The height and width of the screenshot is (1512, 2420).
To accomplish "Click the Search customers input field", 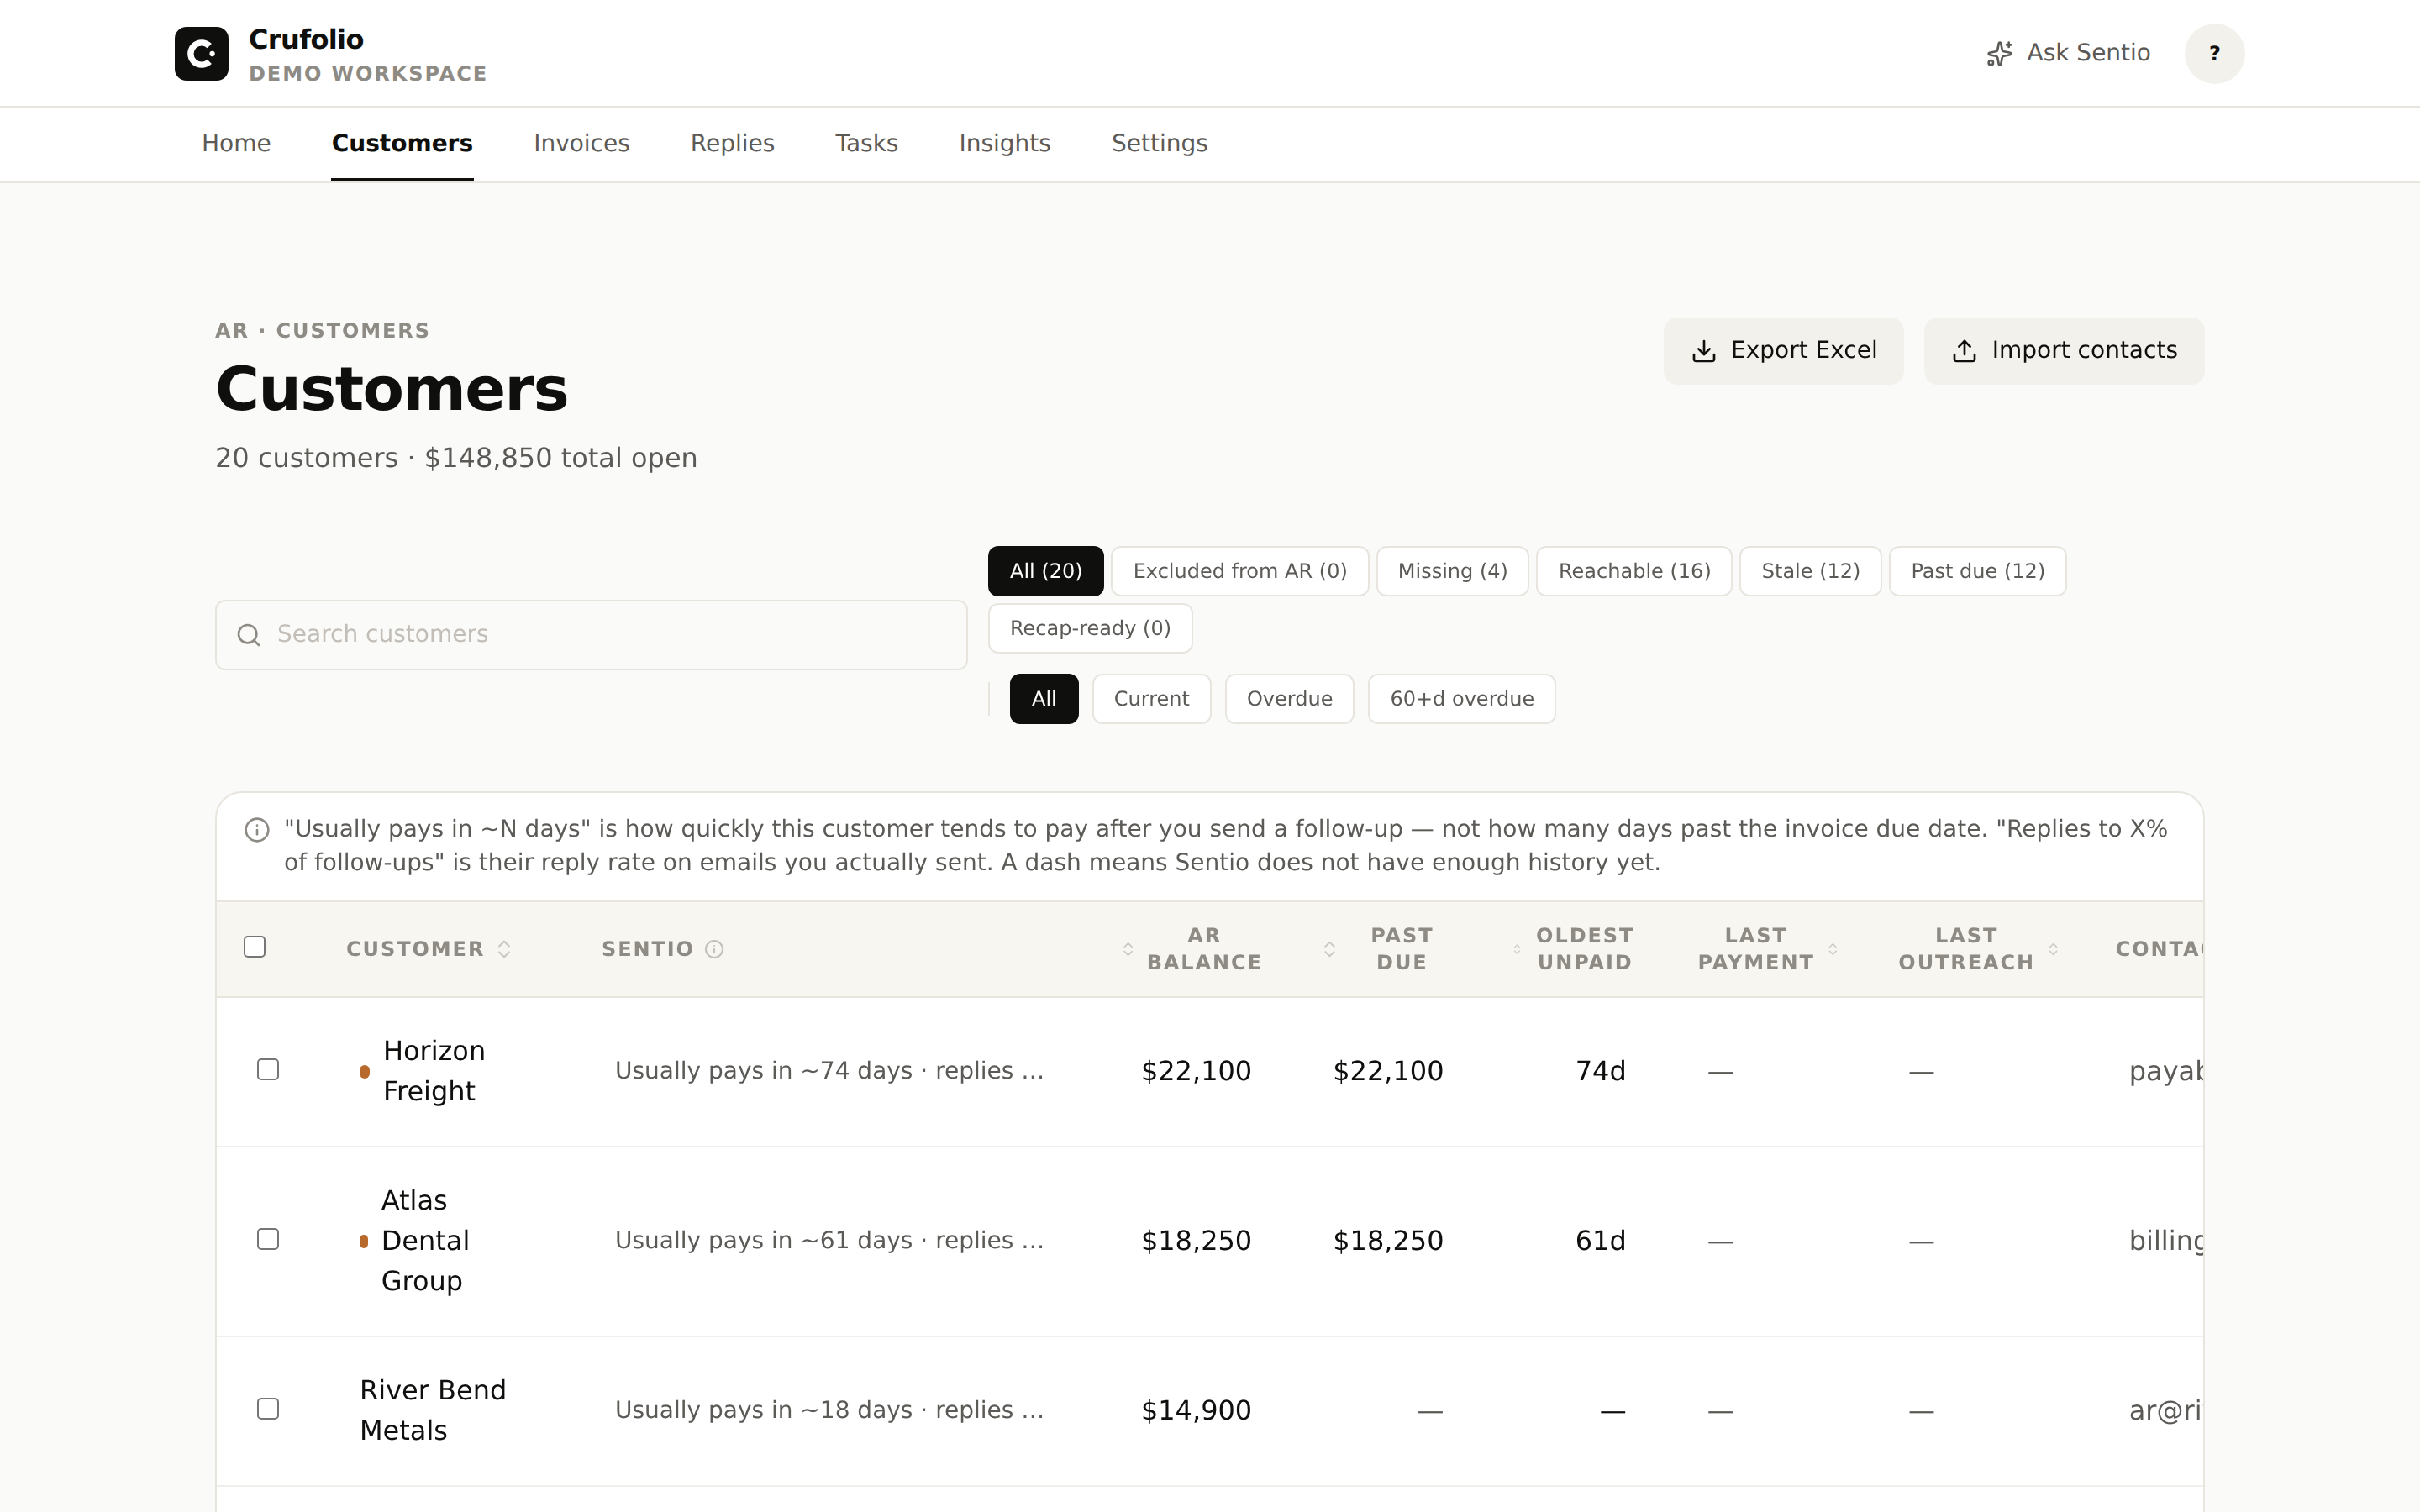I will pos(591,635).
